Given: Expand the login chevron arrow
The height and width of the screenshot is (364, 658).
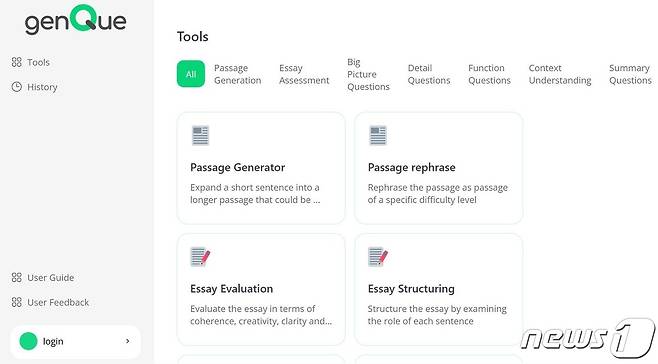Looking at the screenshot, I should point(128,341).
